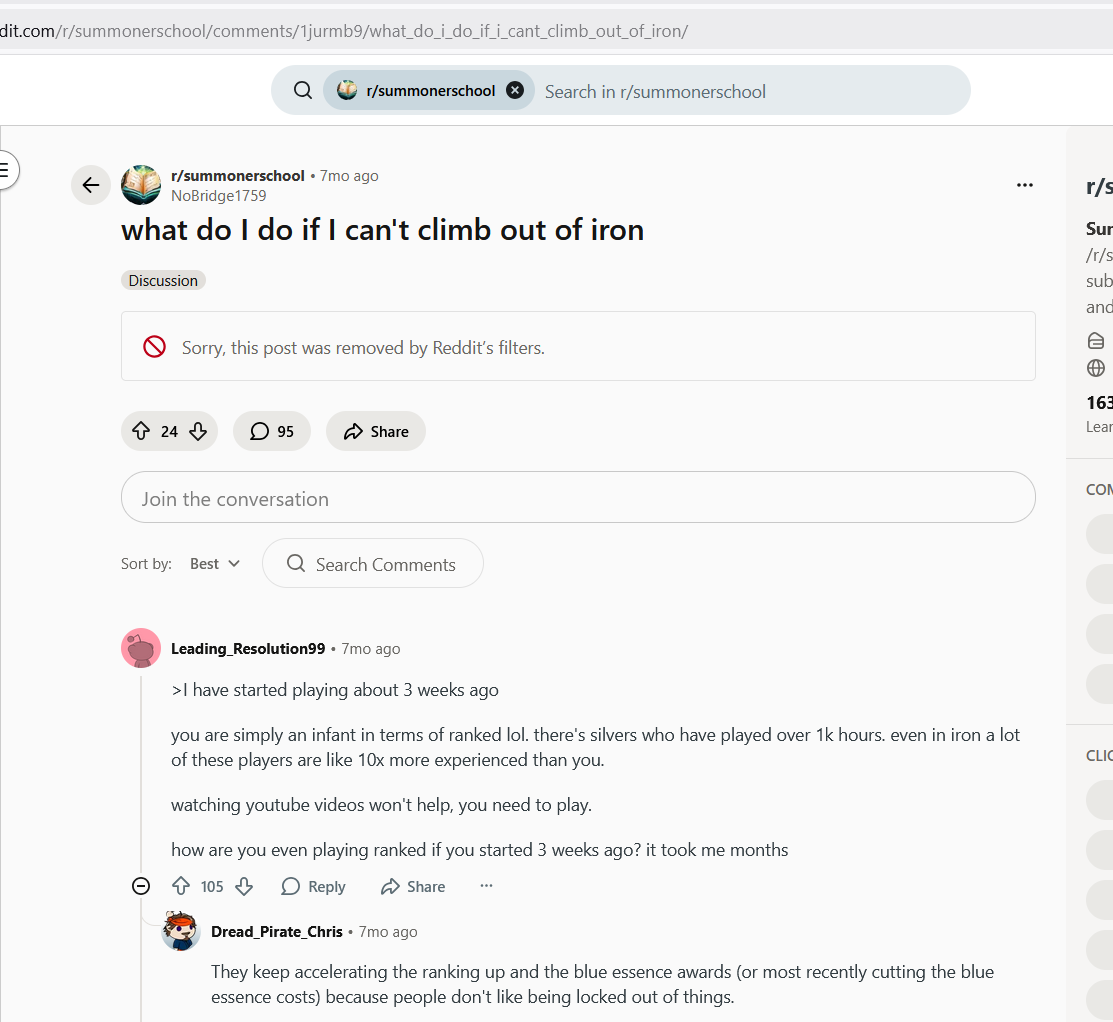Image resolution: width=1113 pixels, height=1022 pixels.
Task: Upvote Leading_Resolution99's comment
Action: click(181, 886)
